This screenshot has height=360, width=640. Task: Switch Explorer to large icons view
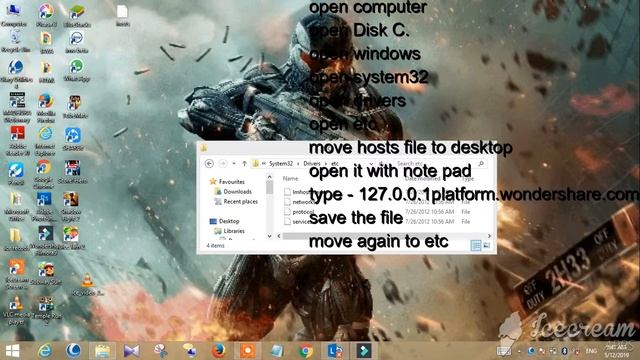point(486,245)
